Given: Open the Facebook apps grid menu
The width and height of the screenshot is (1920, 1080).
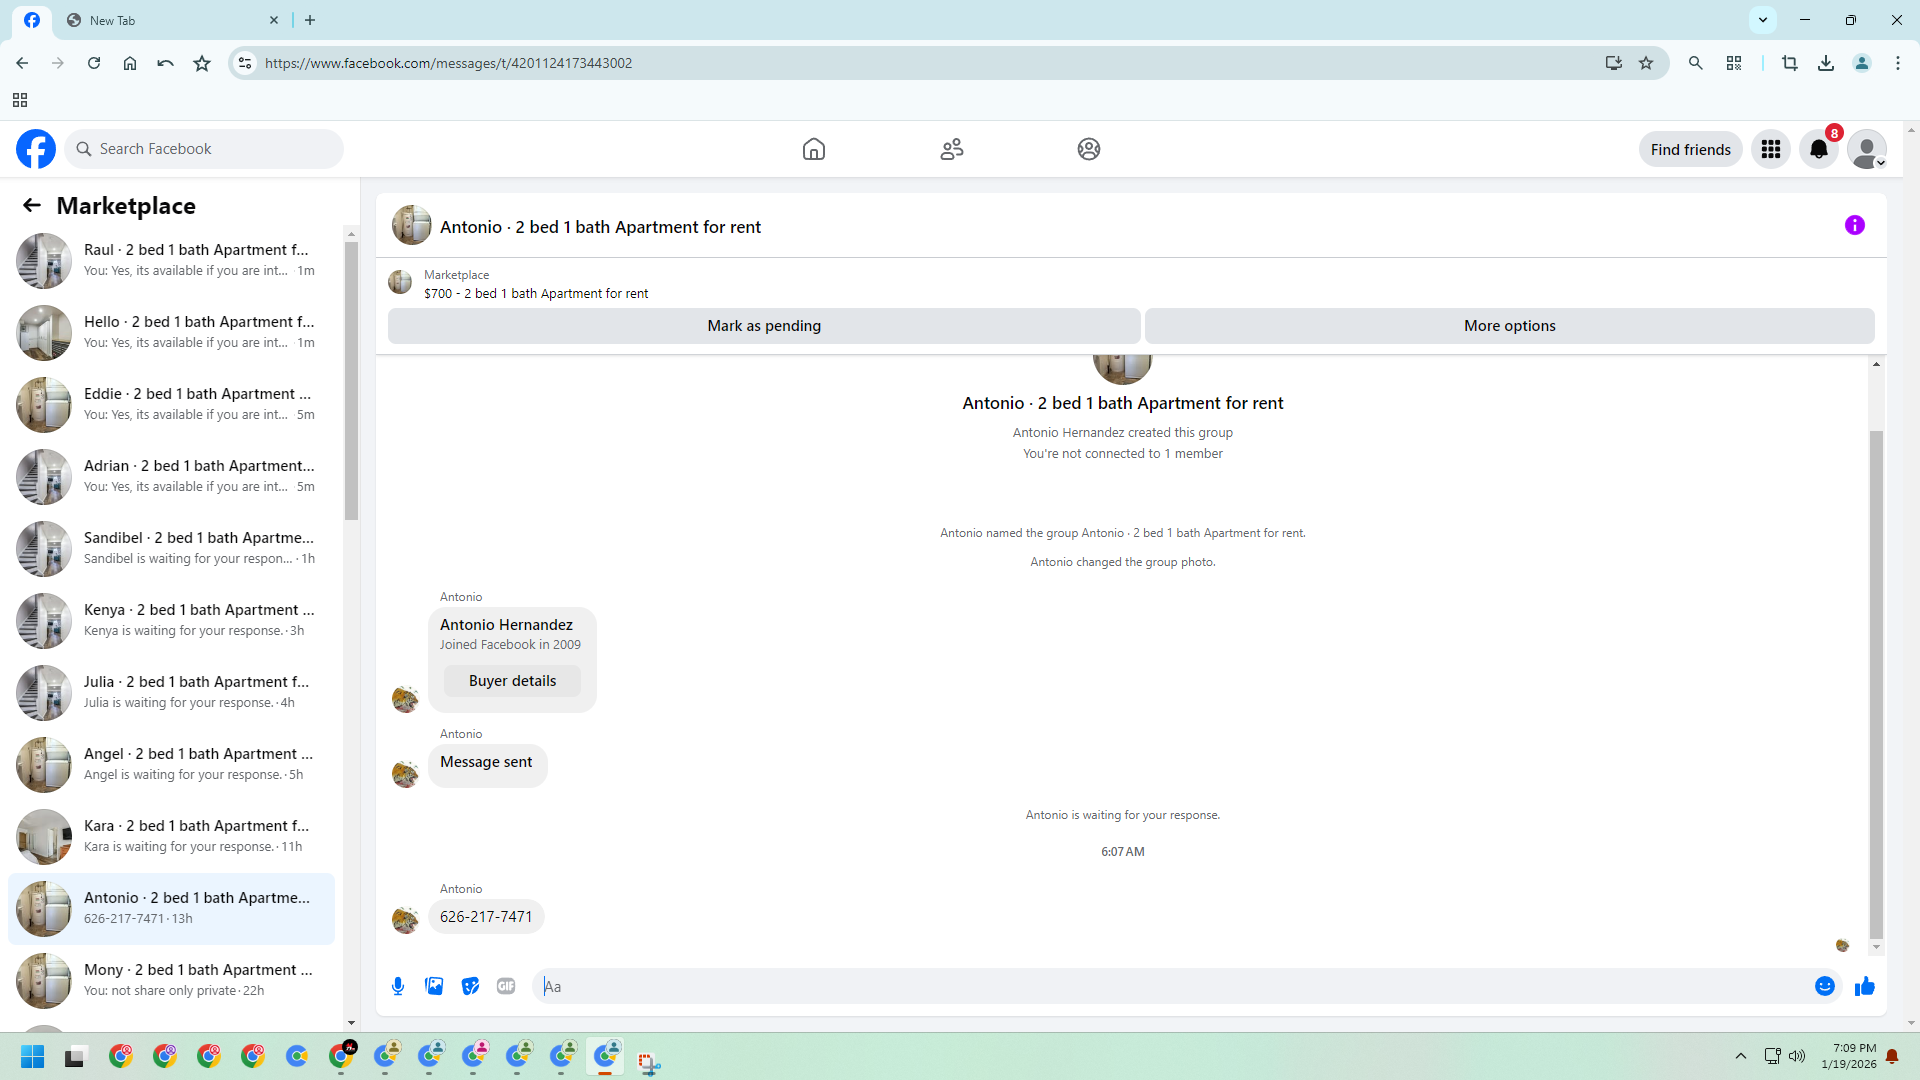Looking at the screenshot, I should pyautogui.click(x=1770, y=150).
